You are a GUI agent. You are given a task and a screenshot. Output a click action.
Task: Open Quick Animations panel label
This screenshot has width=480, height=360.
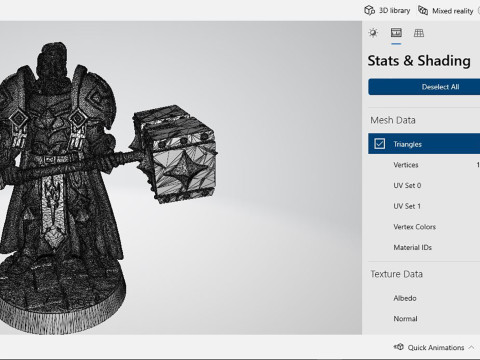click(x=436, y=347)
